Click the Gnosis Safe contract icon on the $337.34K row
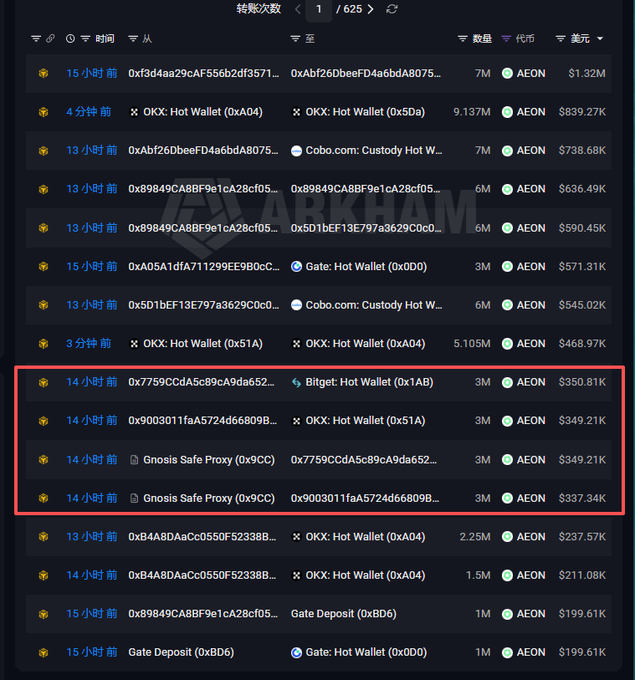The width and height of the screenshot is (635, 680). [x=134, y=499]
